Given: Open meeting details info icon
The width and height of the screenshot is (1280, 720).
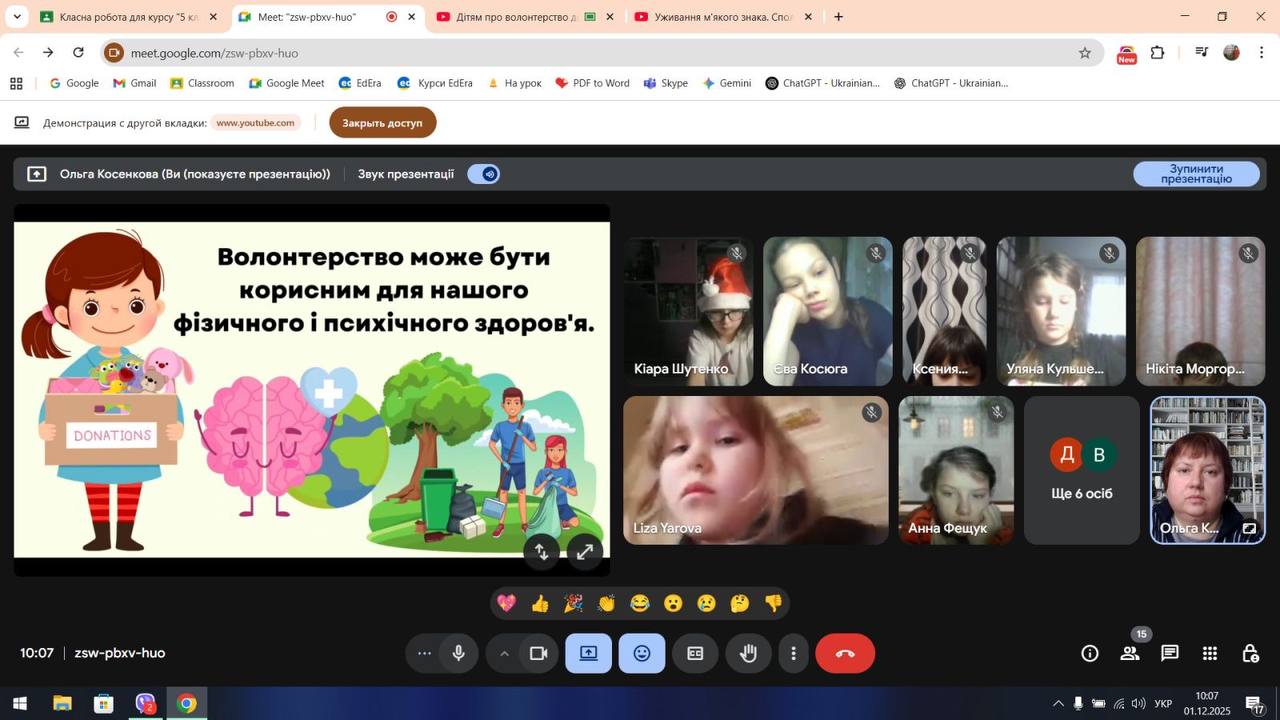Looking at the screenshot, I should (x=1090, y=653).
